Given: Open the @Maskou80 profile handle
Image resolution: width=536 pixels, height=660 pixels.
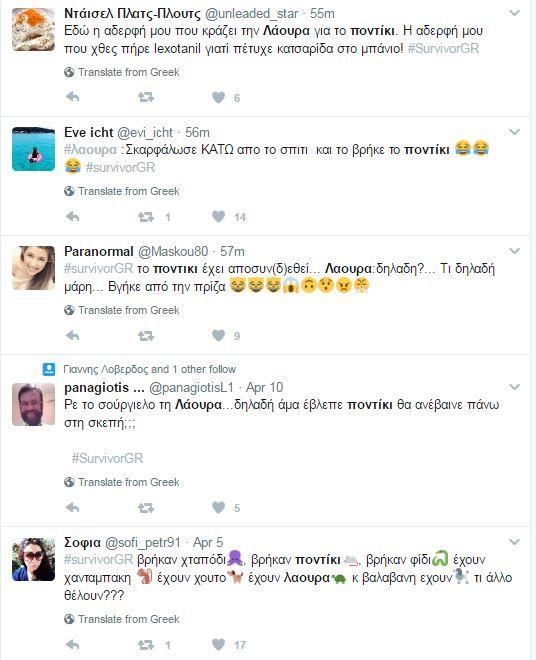Looking at the screenshot, I should 173,251.
